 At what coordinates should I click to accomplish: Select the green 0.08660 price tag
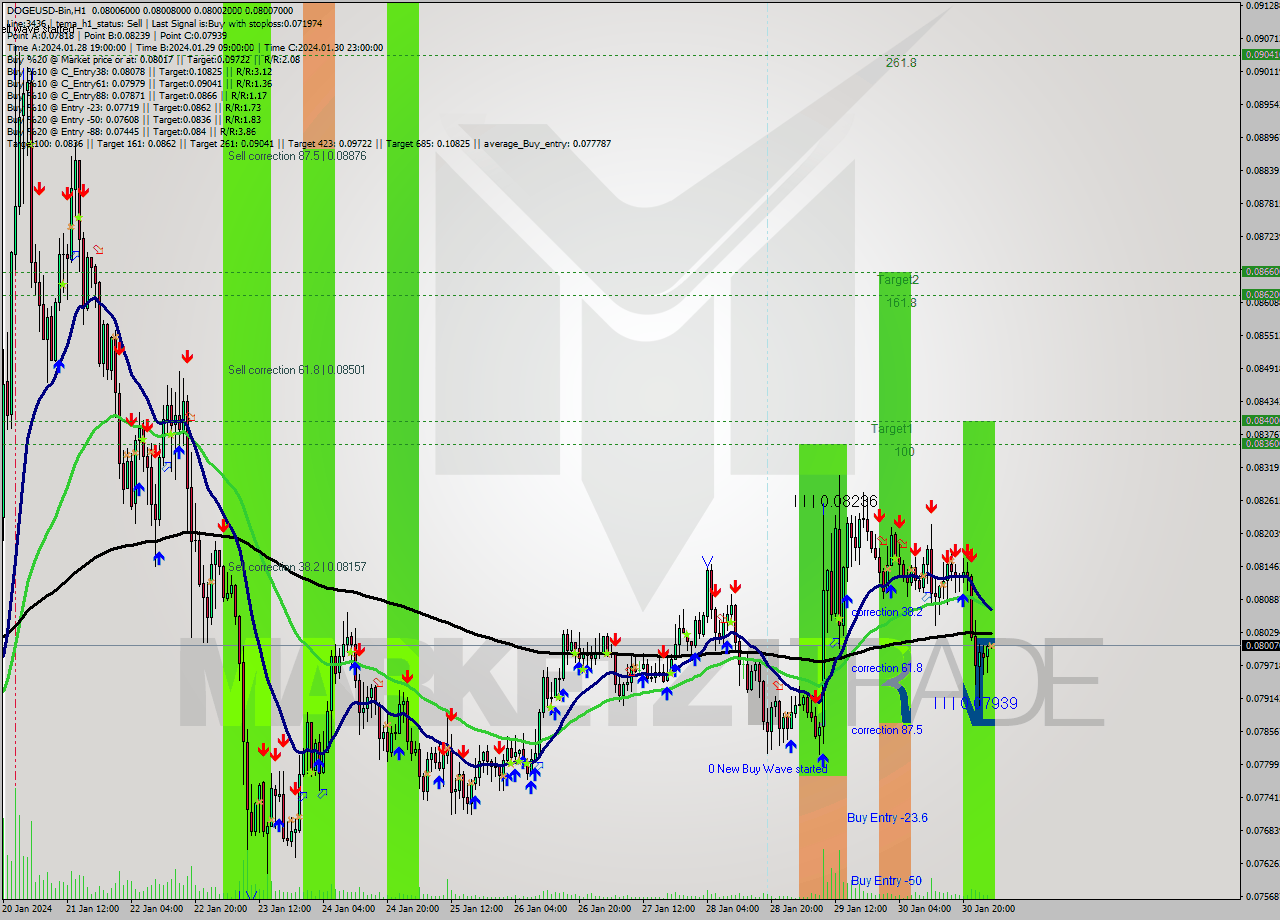pyautogui.click(x=1261, y=271)
